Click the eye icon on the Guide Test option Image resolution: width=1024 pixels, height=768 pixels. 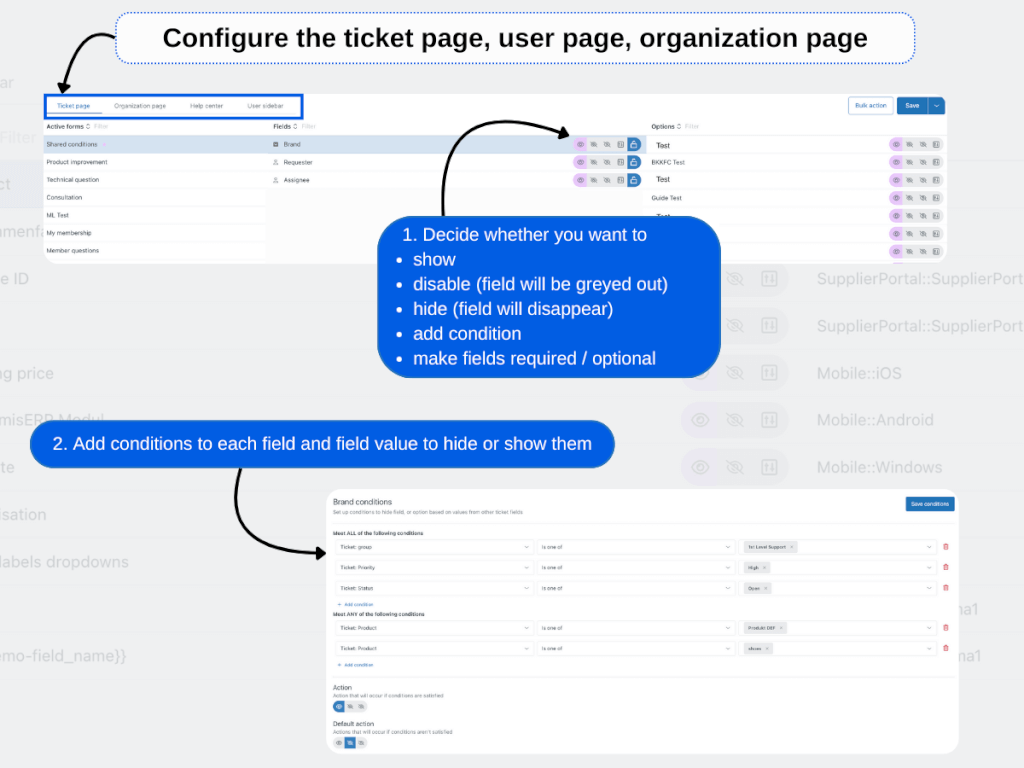895,198
